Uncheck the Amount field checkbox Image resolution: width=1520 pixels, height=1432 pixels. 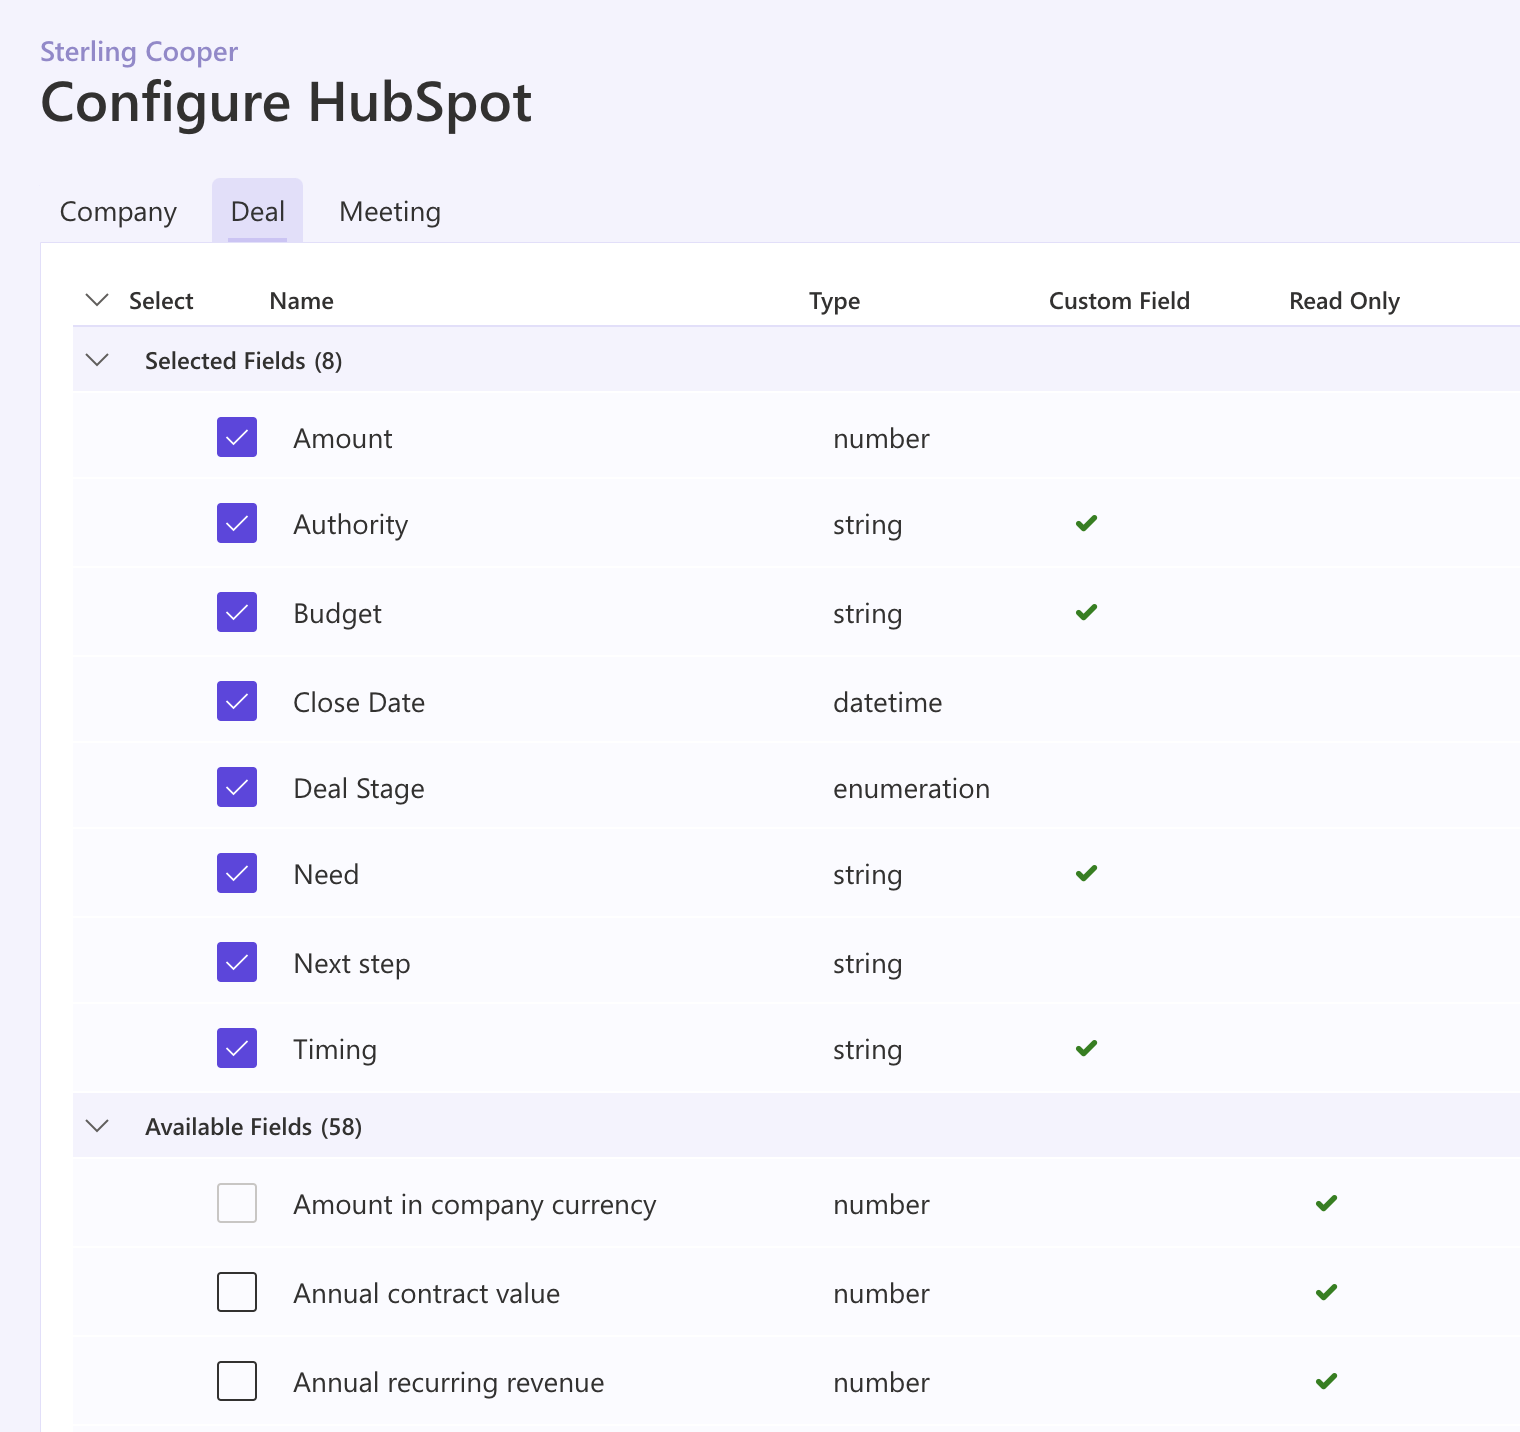(237, 437)
